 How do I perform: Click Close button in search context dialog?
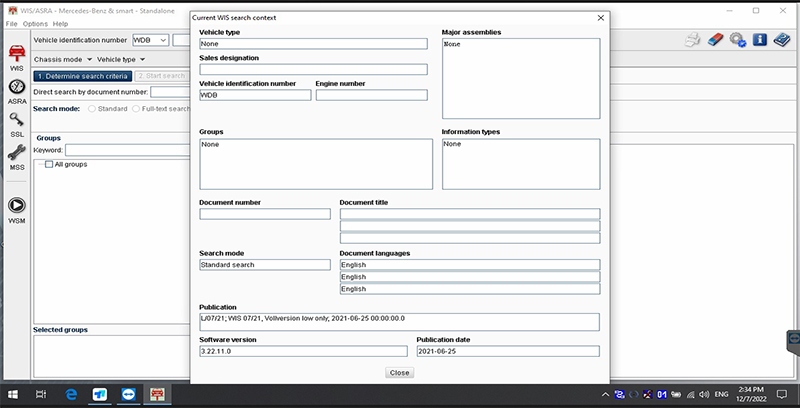(399, 373)
